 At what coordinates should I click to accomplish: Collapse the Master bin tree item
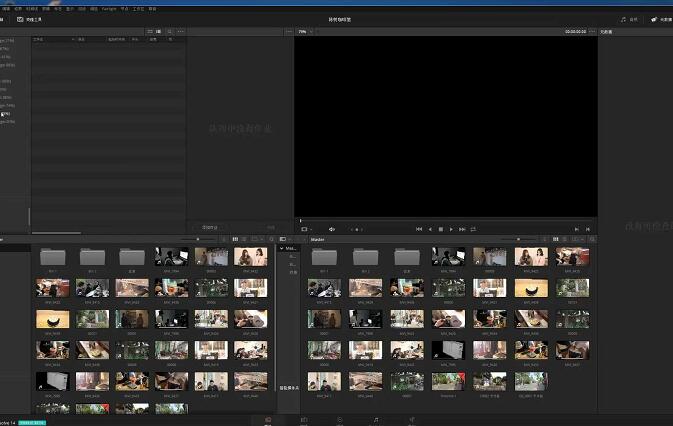(x=282, y=248)
